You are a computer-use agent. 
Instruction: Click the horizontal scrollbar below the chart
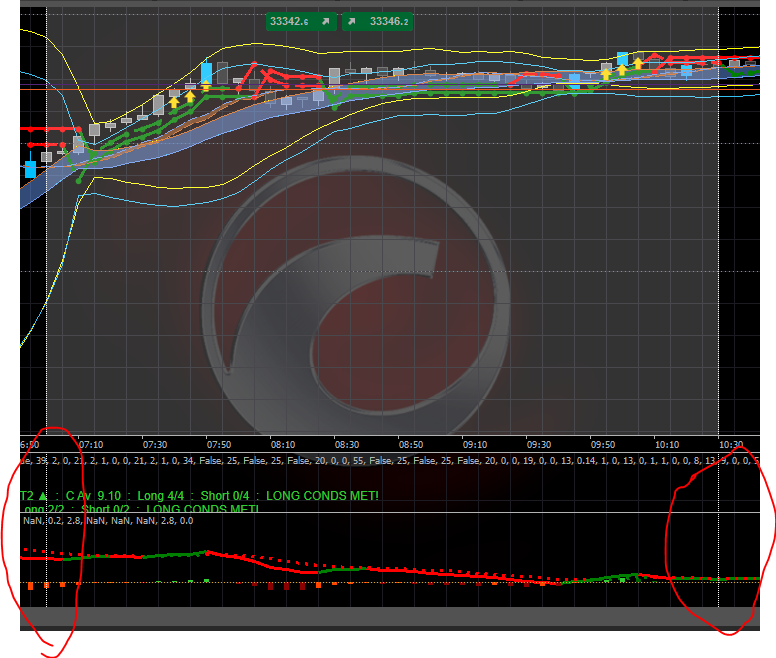(389, 616)
